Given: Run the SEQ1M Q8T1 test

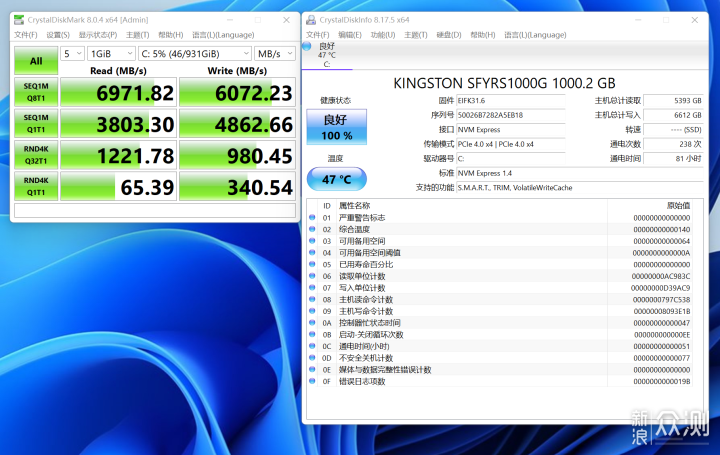Looking at the screenshot, I should (x=36, y=92).
